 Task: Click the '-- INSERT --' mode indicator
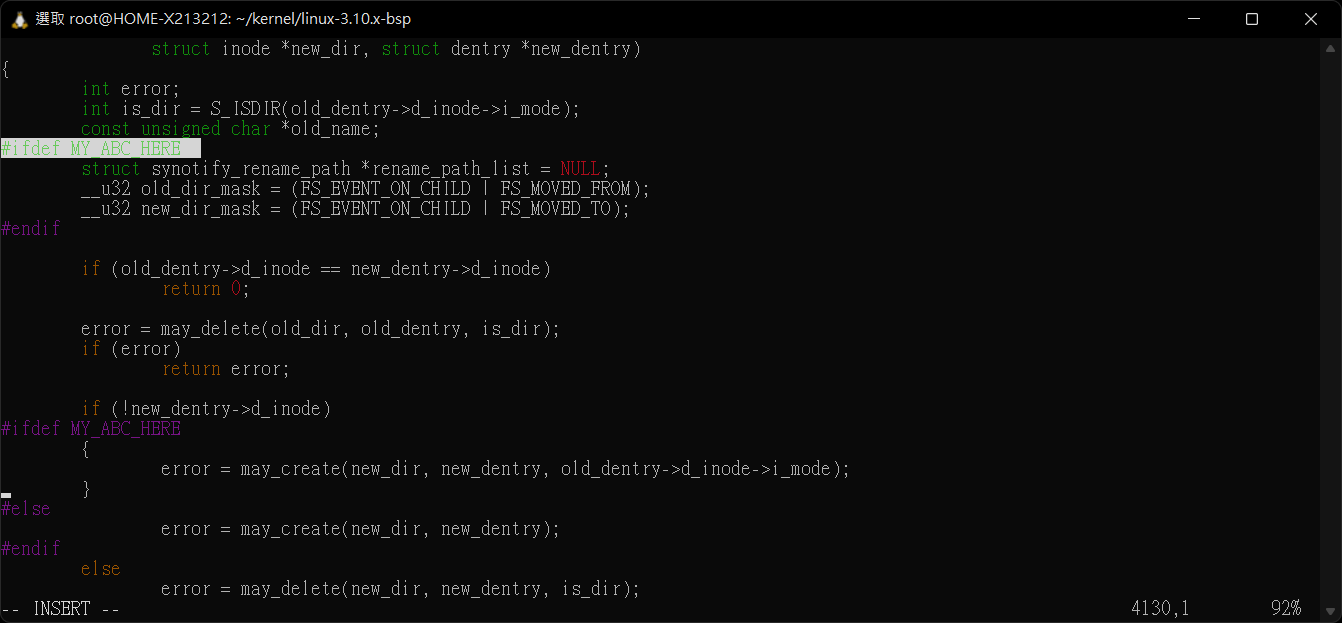pos(60,609)
